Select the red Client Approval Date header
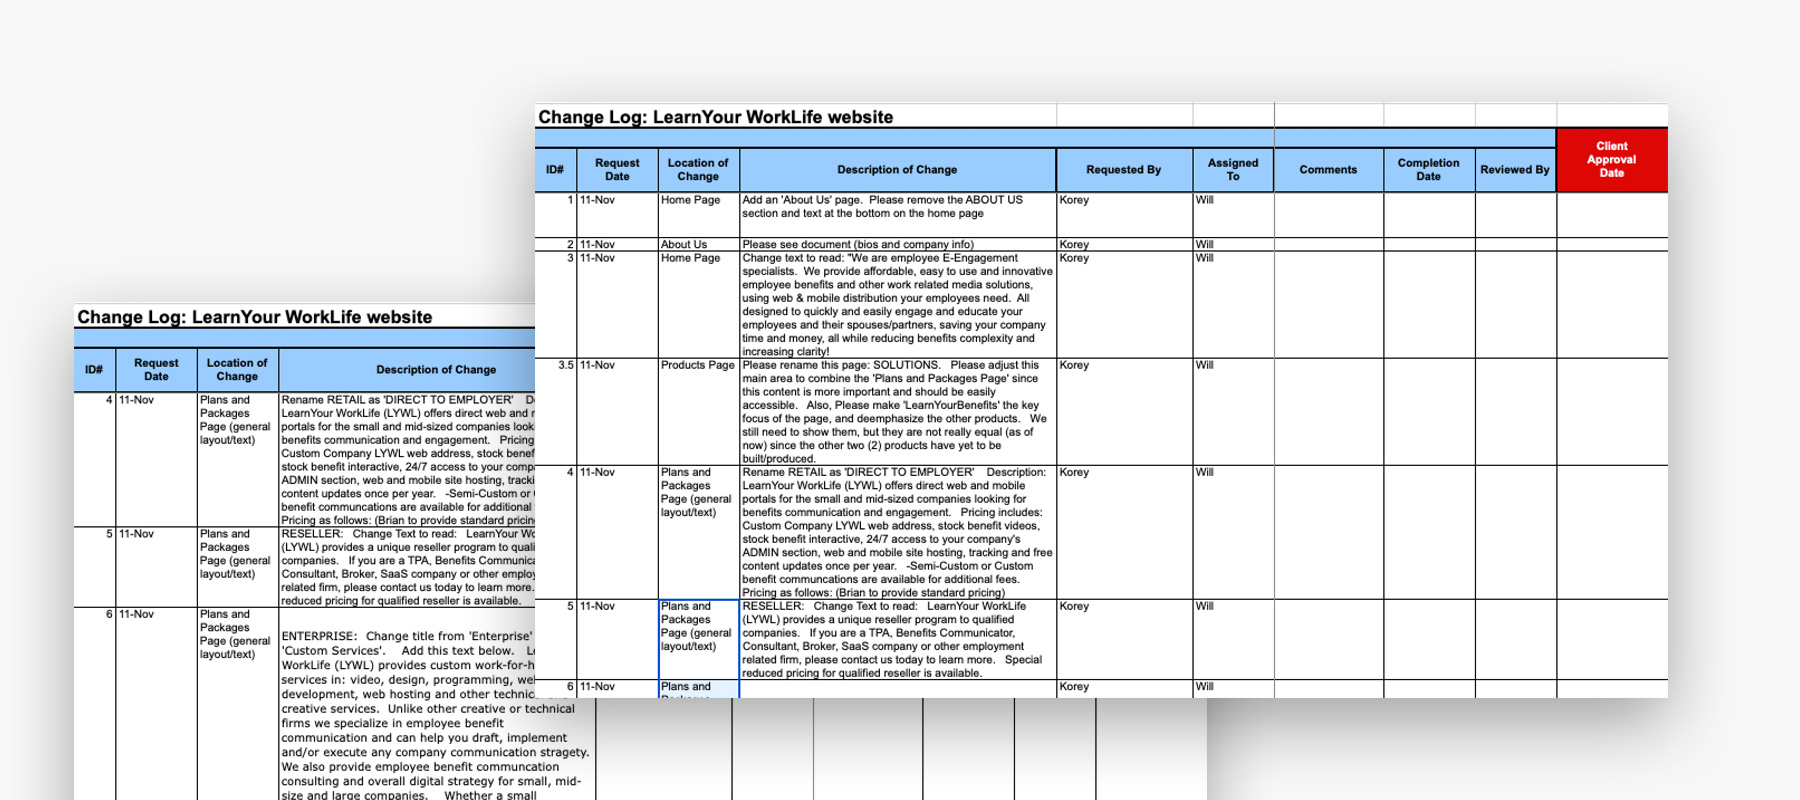The width and height of the screenshot is (1800, 800). point(1612,160)
